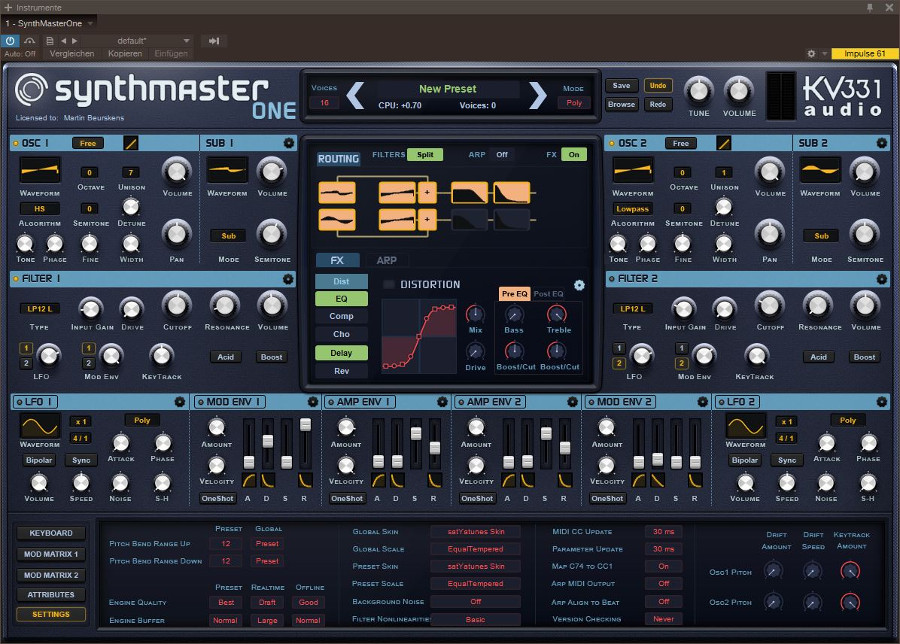Open the Filters Split routing dropdown
Image resolution: width=900 pixels, height=644 pixels.
(425, 154)
